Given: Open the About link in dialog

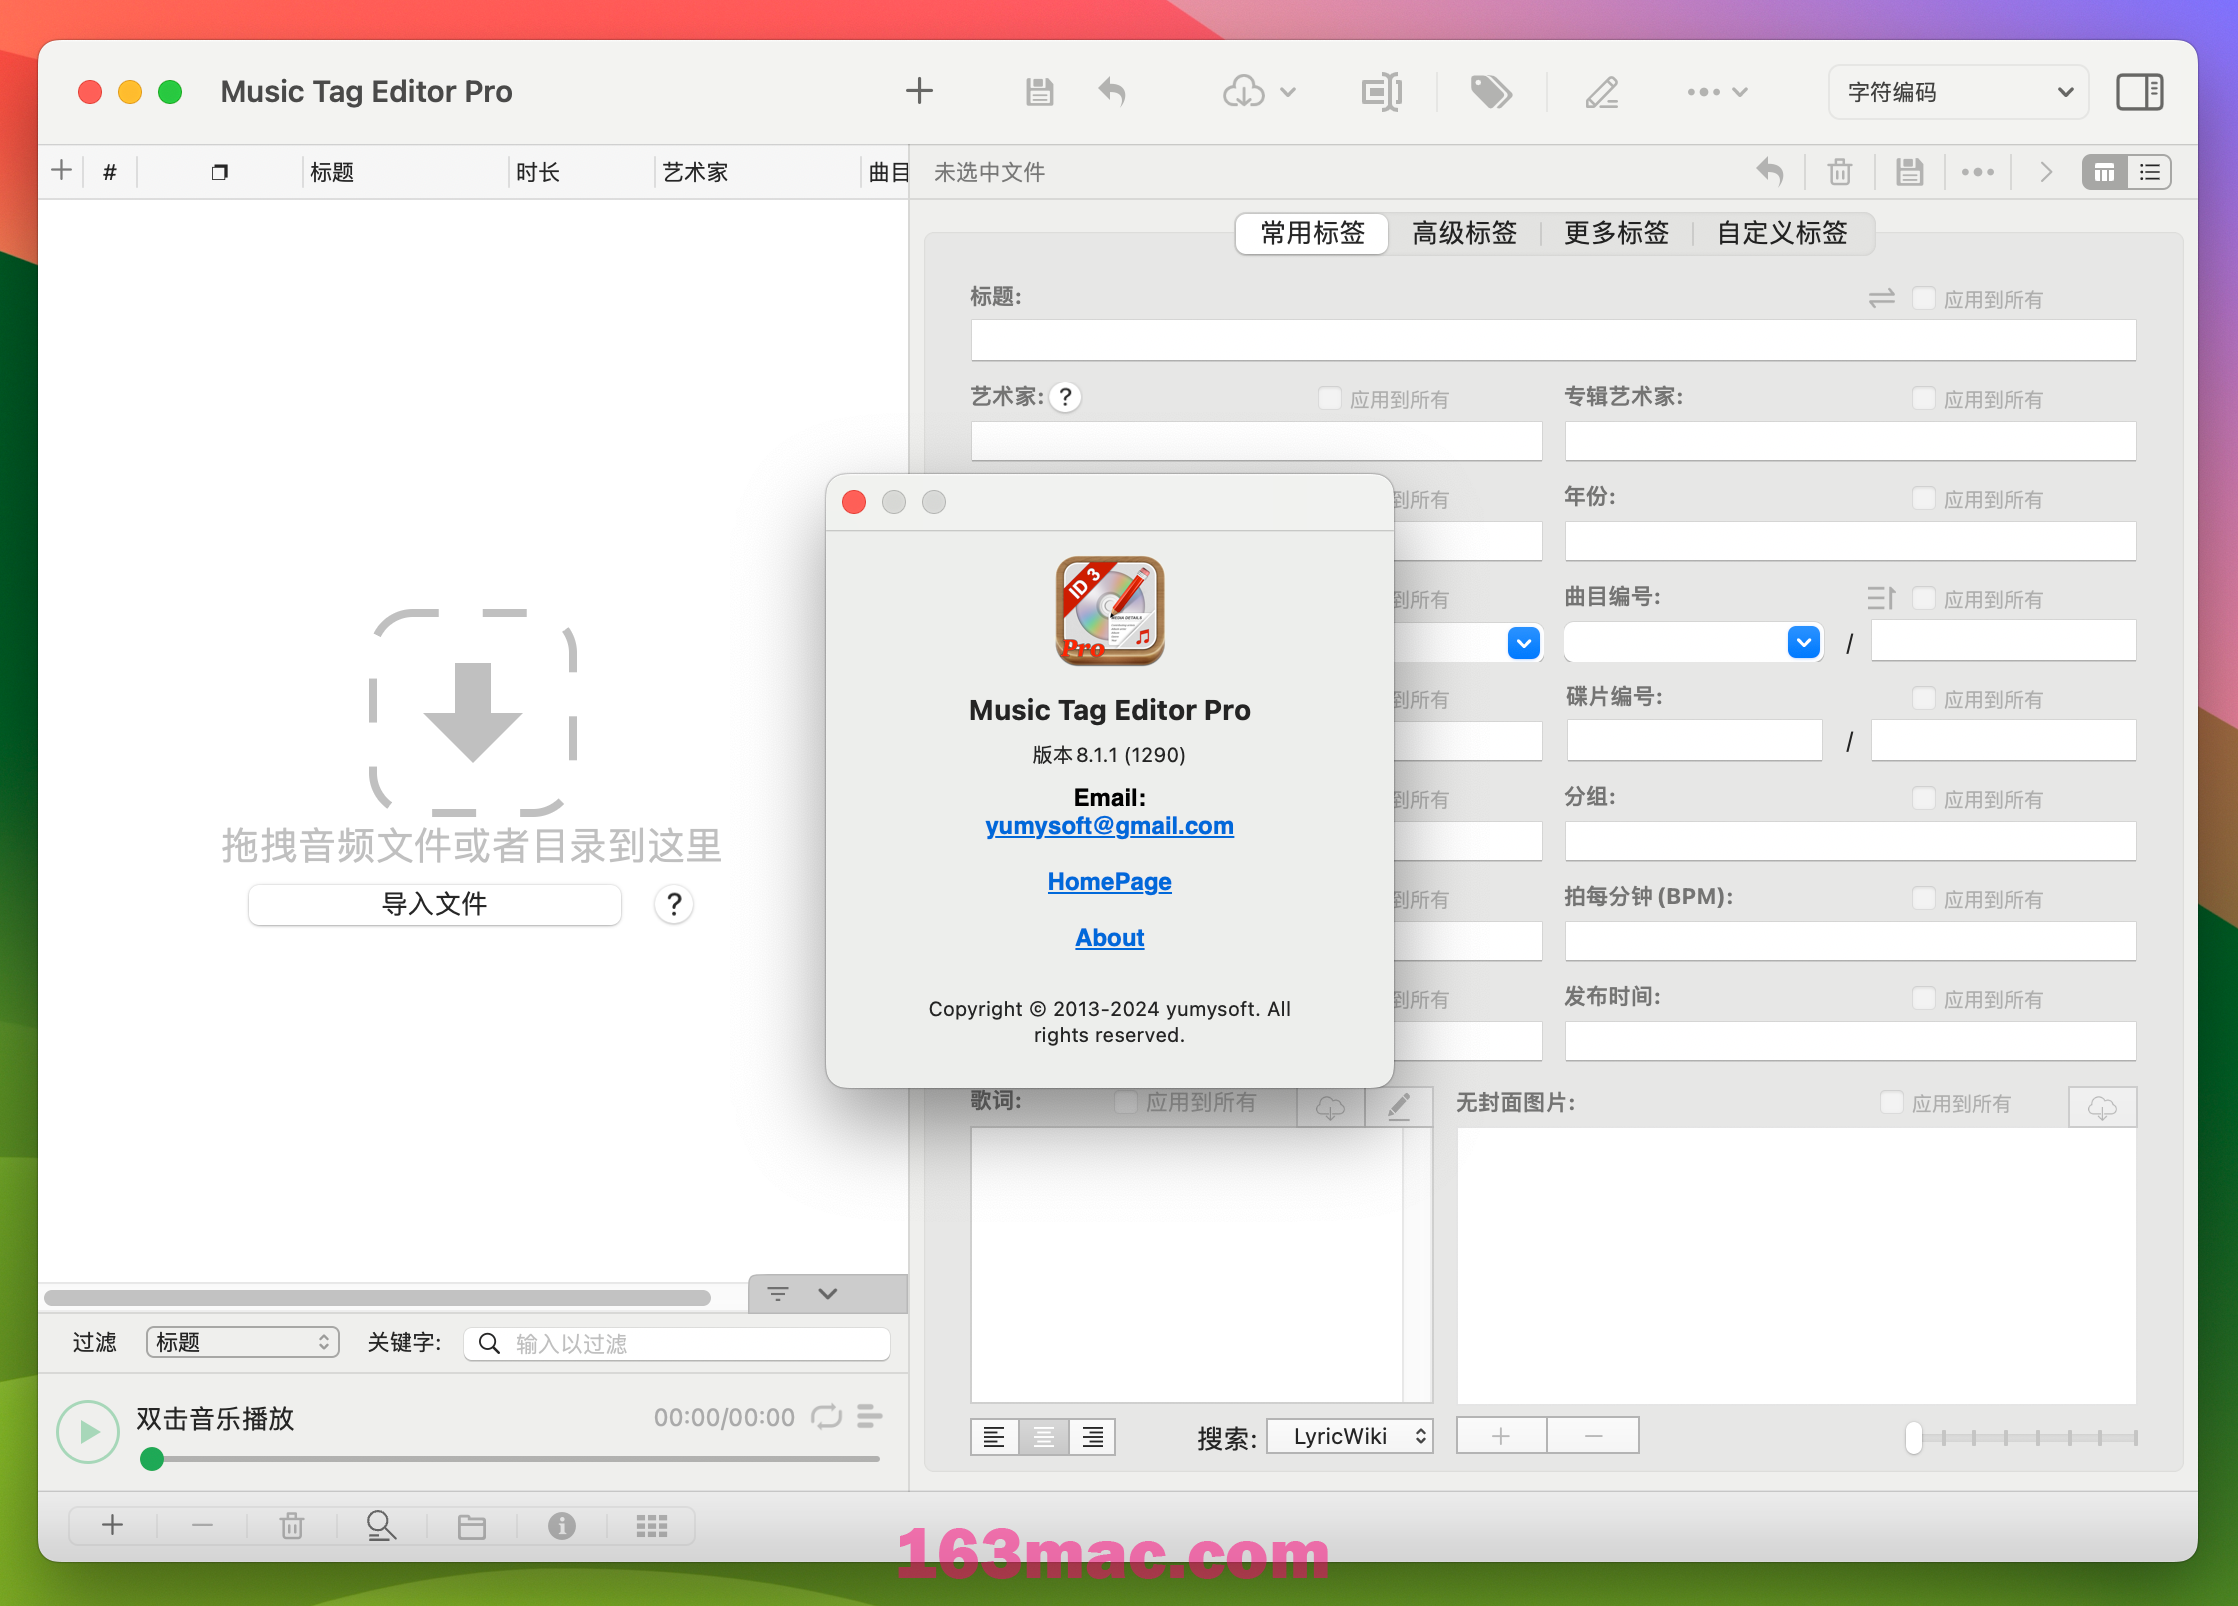Looking at the screenshot, I should coord(1109,938).
